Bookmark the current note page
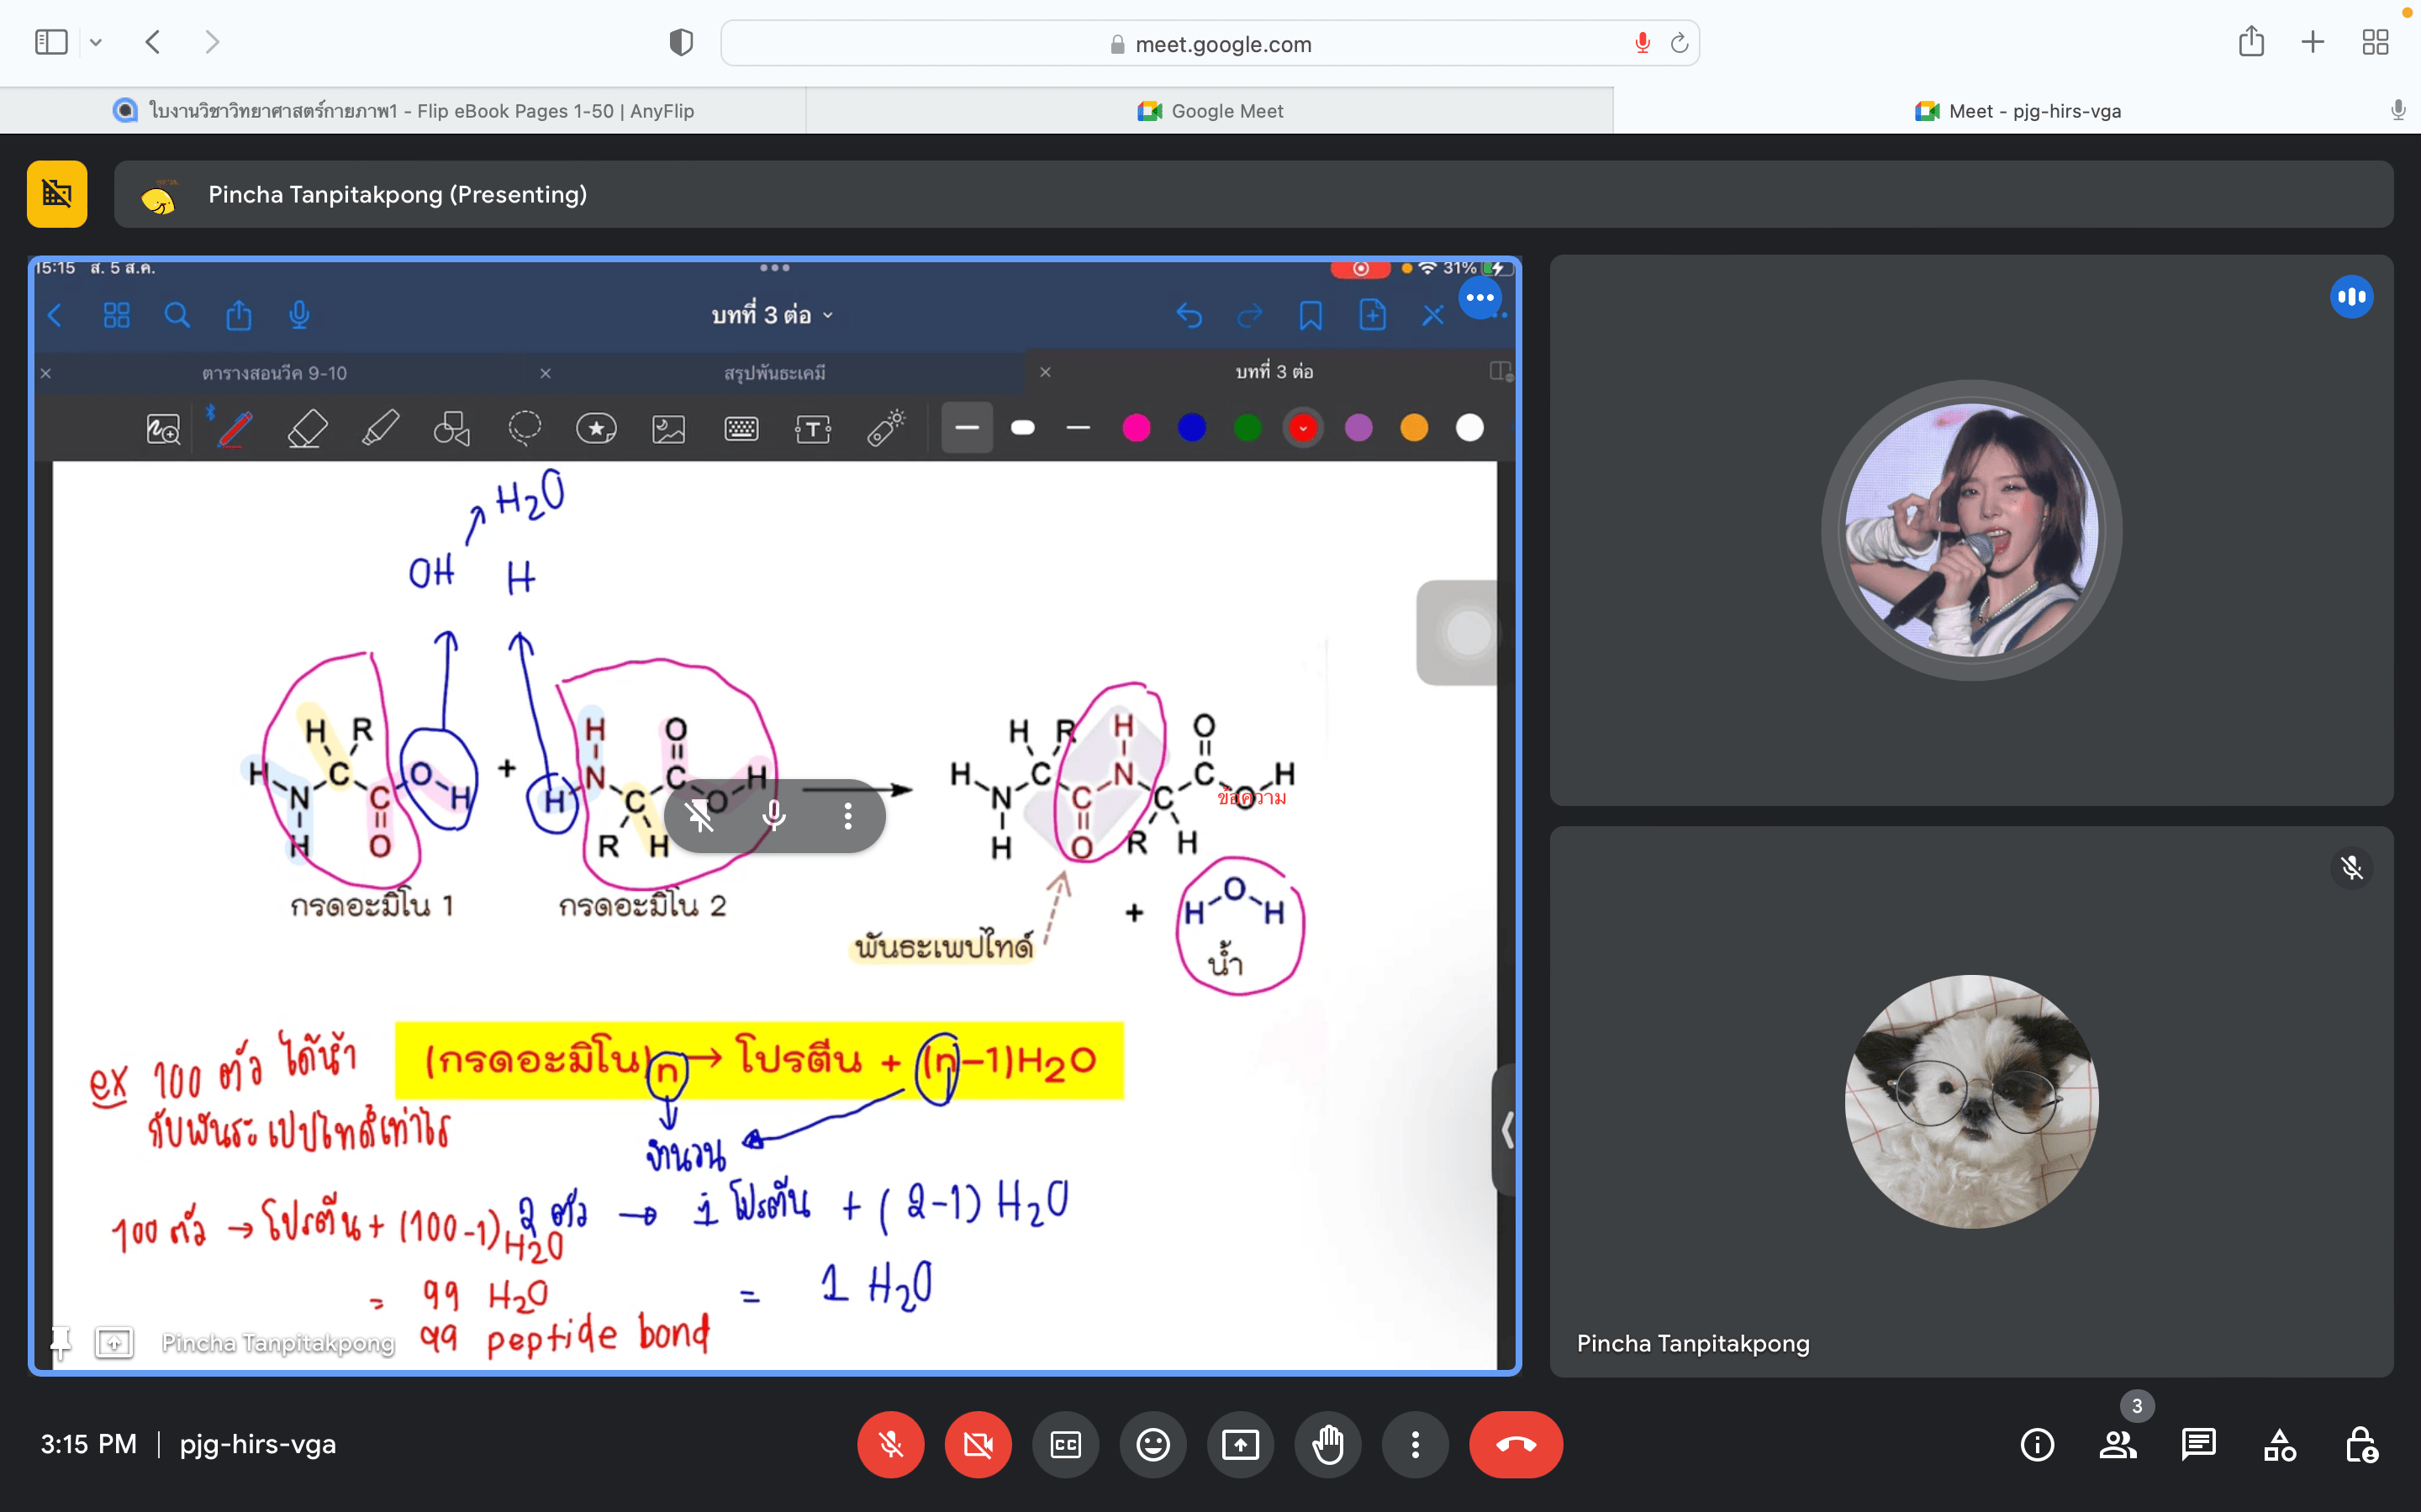This screenshot has height=1512, width=2421. (1311, 316)
